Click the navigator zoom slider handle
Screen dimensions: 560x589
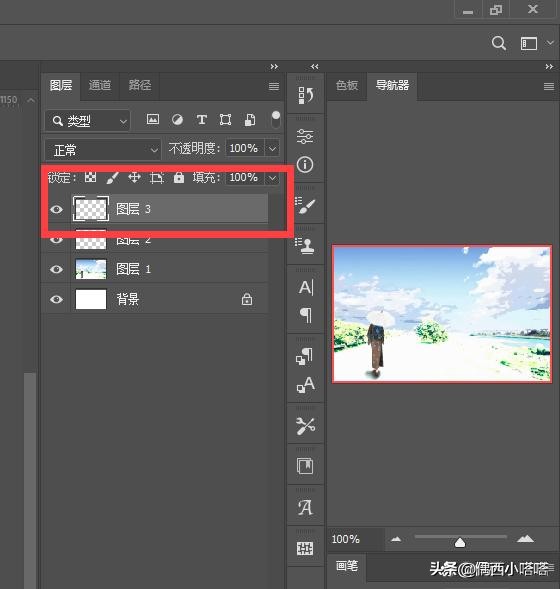tap(460, 542)
